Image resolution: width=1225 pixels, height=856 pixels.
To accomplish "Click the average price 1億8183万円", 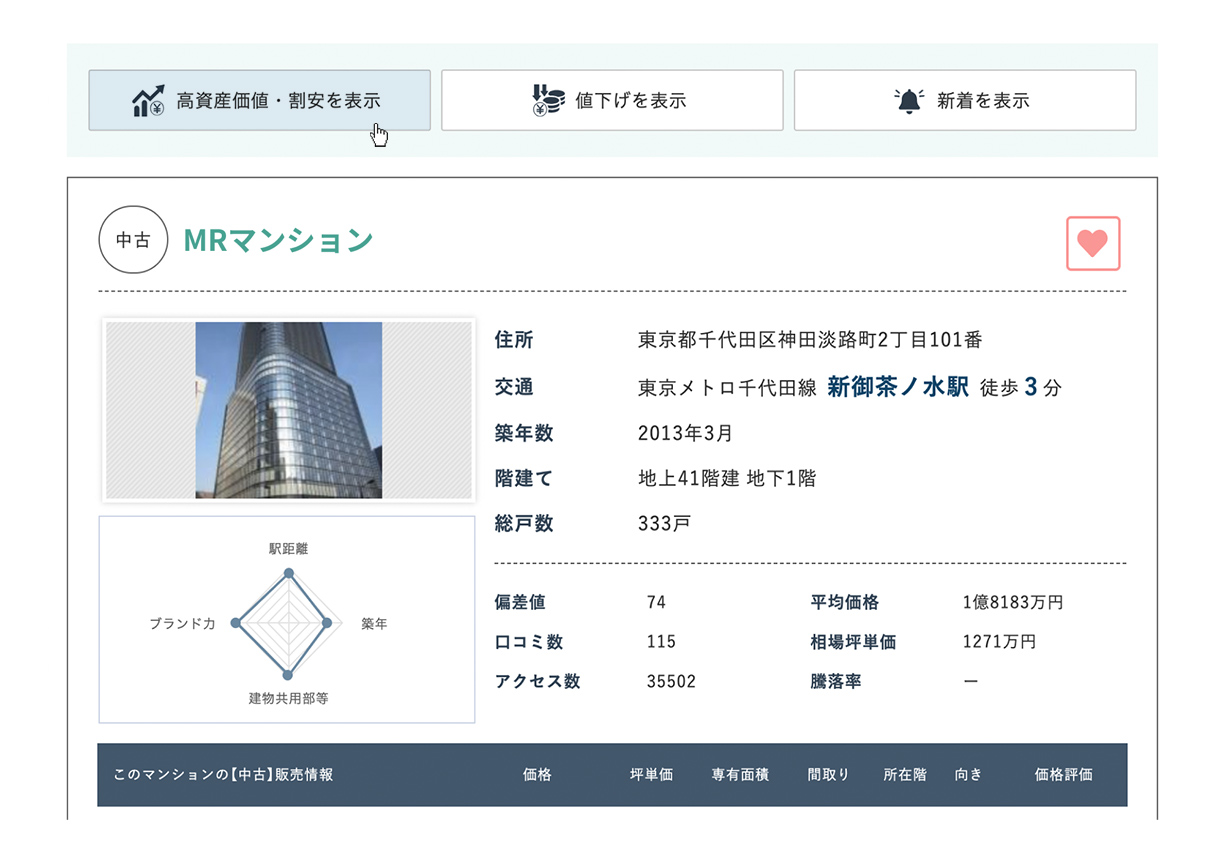I will click(1013, 602).
